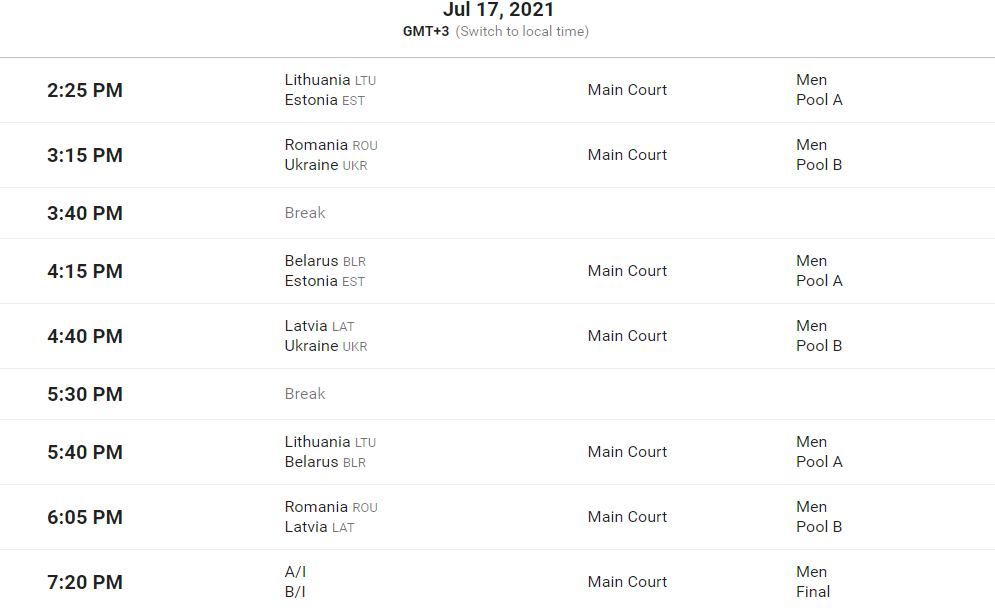Image resolution: width=995 pixels, height=612 pixels.
Task: Click the 3:40 PM Break entry
Action: point(305,213)
